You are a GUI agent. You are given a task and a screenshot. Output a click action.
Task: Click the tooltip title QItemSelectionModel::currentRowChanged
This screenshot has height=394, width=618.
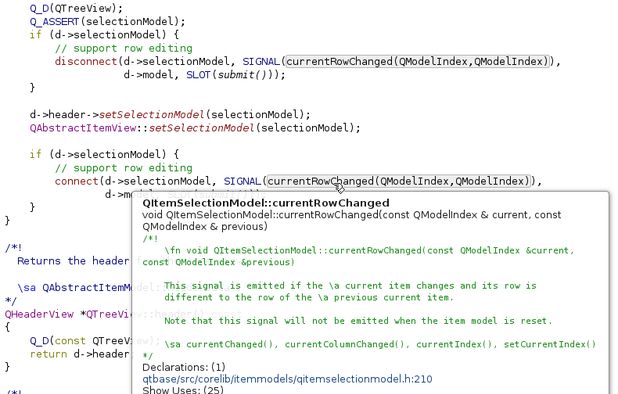266,203
